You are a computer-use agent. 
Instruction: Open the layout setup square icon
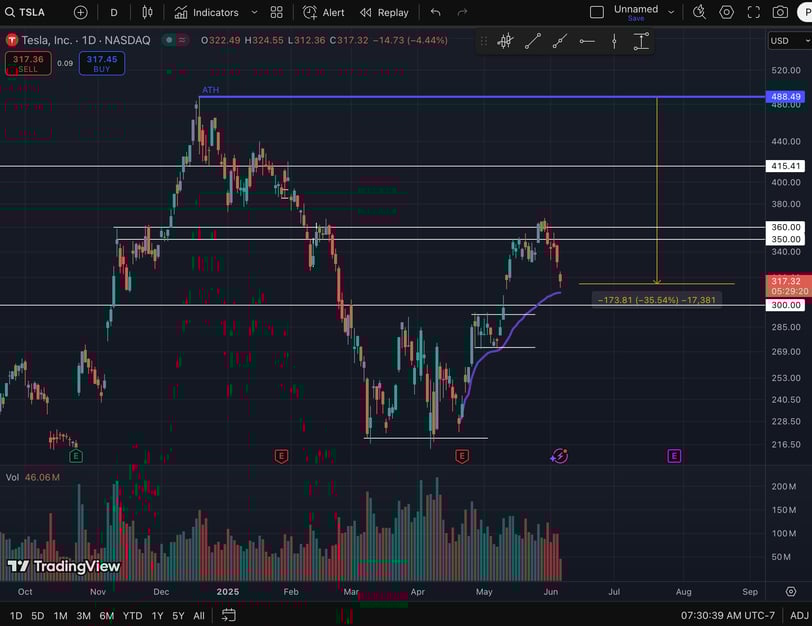click(x=597, y=12)
